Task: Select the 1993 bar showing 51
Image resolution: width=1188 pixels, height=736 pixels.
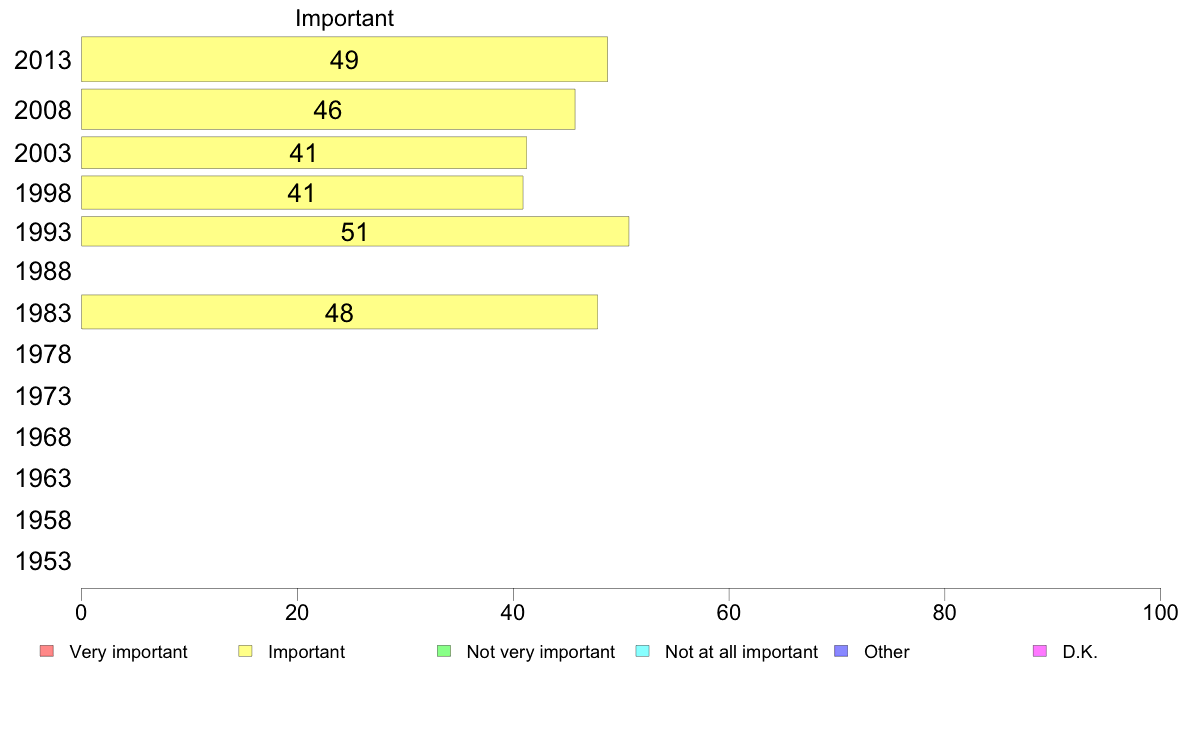Action: (355, 231)
